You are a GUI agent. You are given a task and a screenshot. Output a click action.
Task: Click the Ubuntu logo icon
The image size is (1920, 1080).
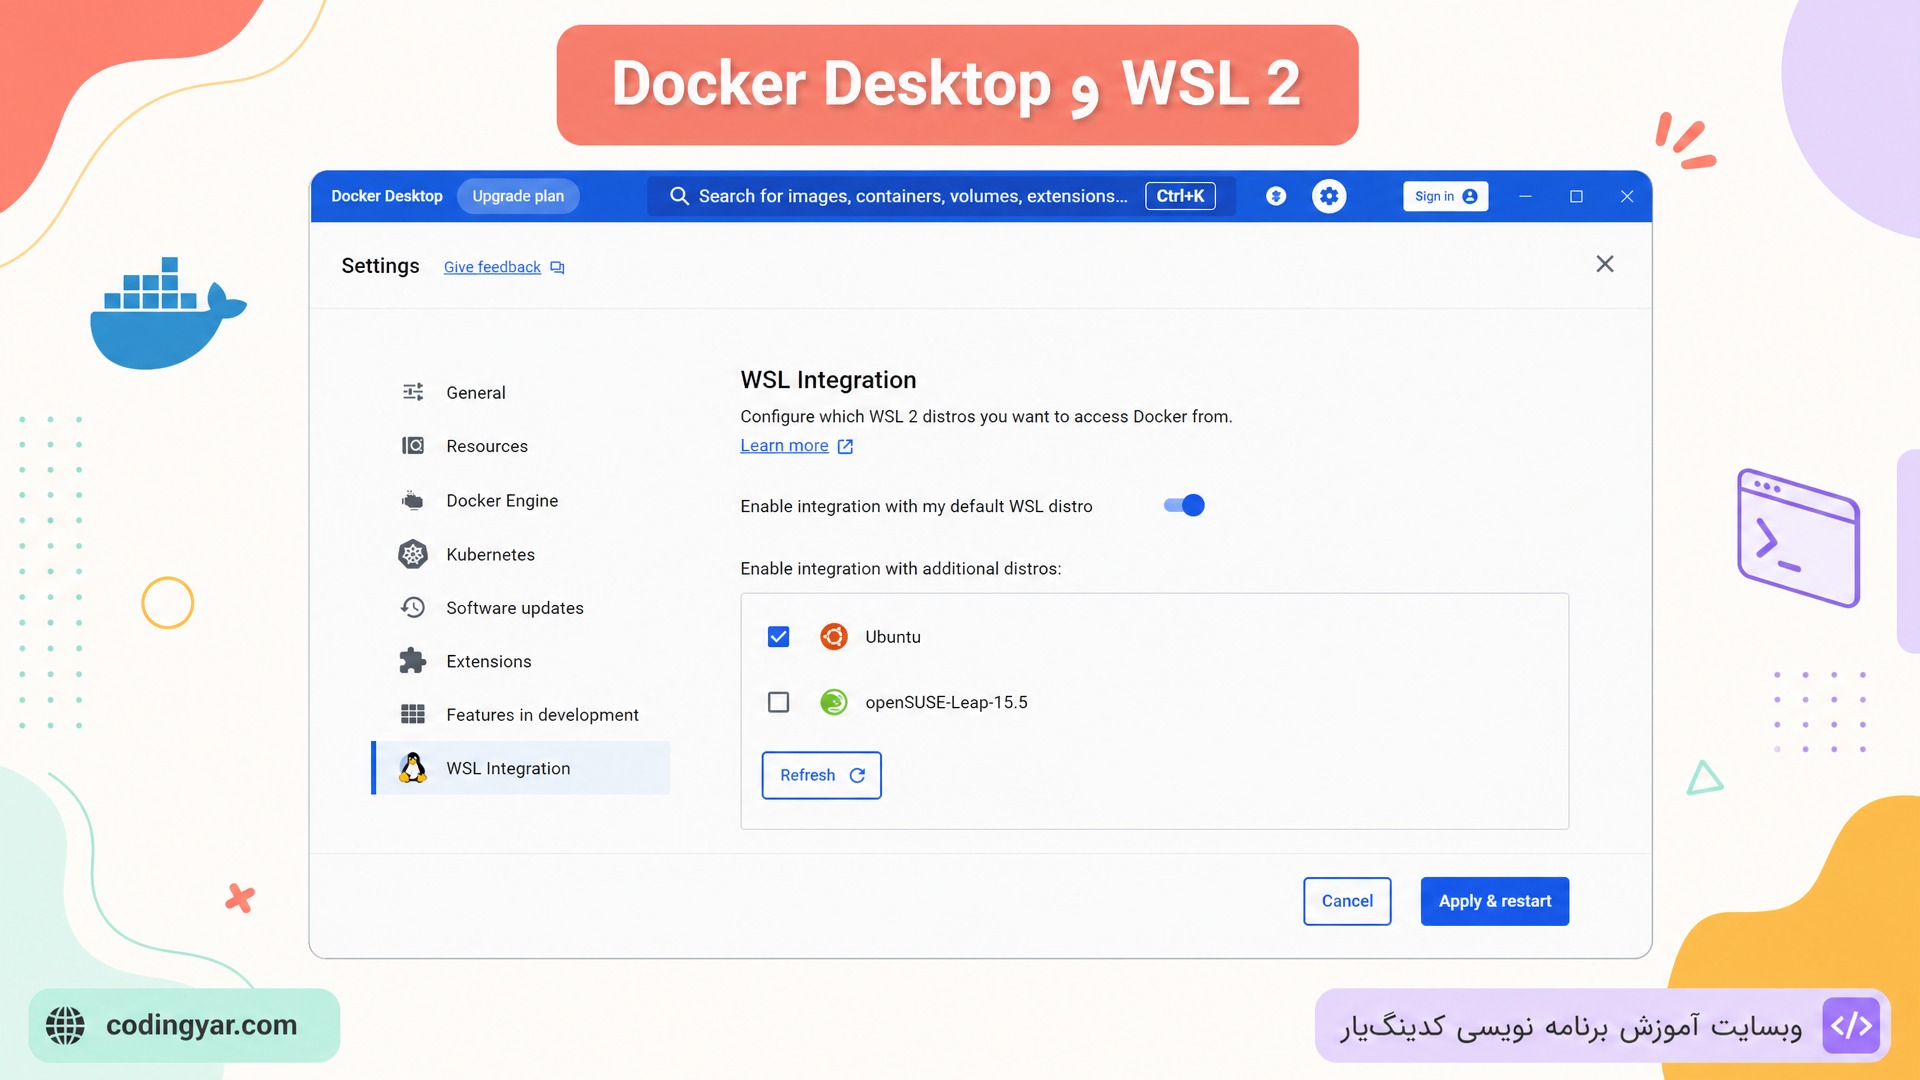click(834, 636)
